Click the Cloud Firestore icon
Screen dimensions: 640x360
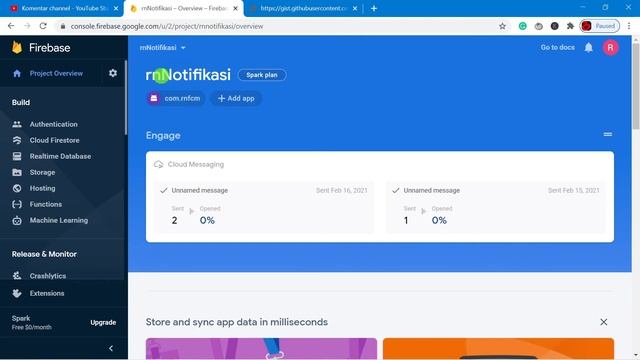click(x=17, y=140)
